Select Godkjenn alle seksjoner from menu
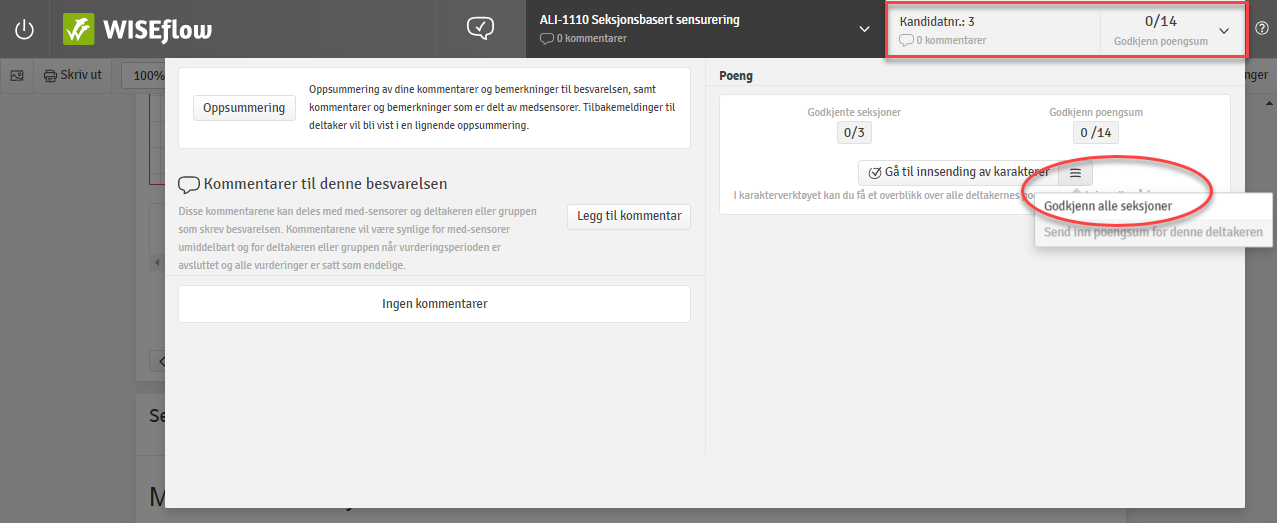This screenshot has height=523, width=1277. (x=1107, y=206)
